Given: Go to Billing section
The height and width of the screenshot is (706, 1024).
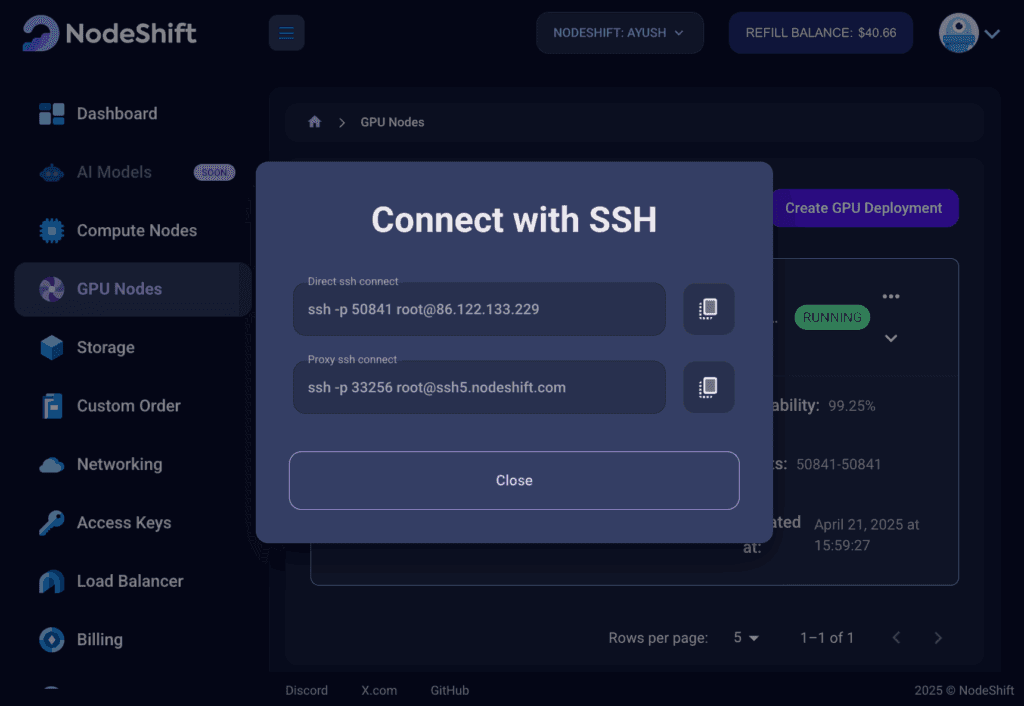Looking at the screenshot, I should (100, 639).
